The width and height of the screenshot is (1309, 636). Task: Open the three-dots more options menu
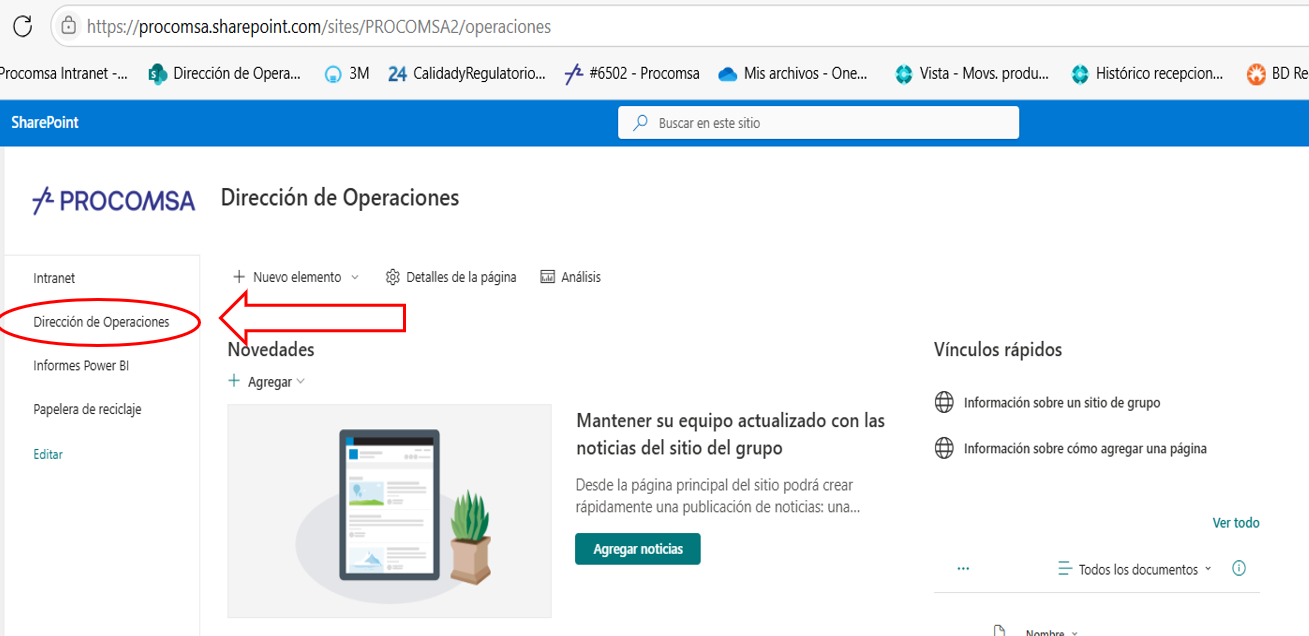click(x=963, y=569)
